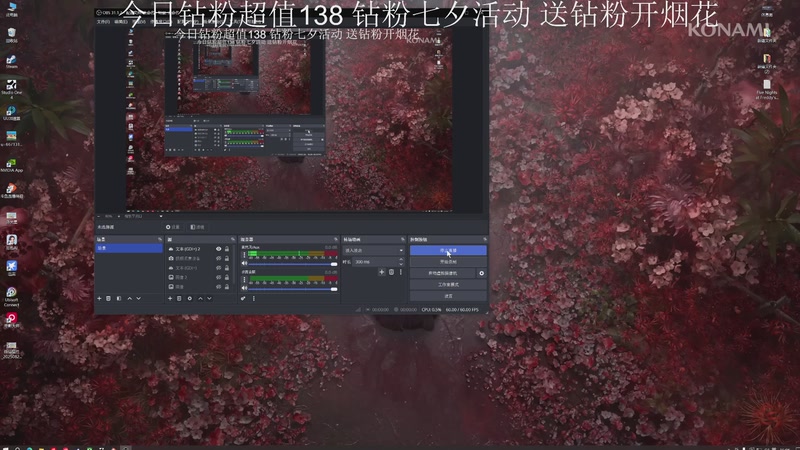
Task: Show the video capture device source (second row)
Action: [218, 259]
